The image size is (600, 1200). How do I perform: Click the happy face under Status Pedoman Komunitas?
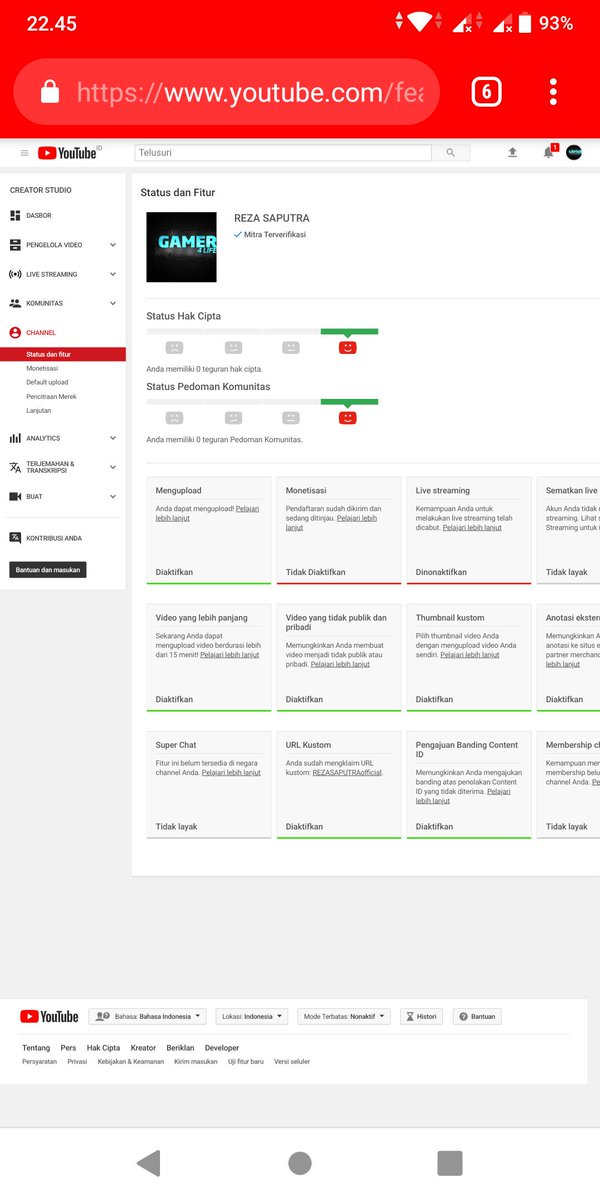347,418
